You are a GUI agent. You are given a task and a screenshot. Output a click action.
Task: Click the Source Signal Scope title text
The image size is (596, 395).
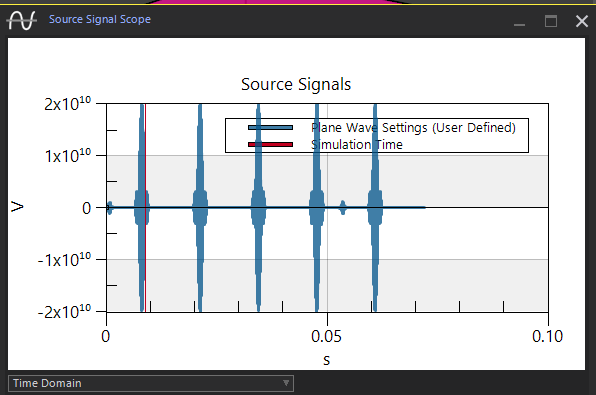coord(100,19)
